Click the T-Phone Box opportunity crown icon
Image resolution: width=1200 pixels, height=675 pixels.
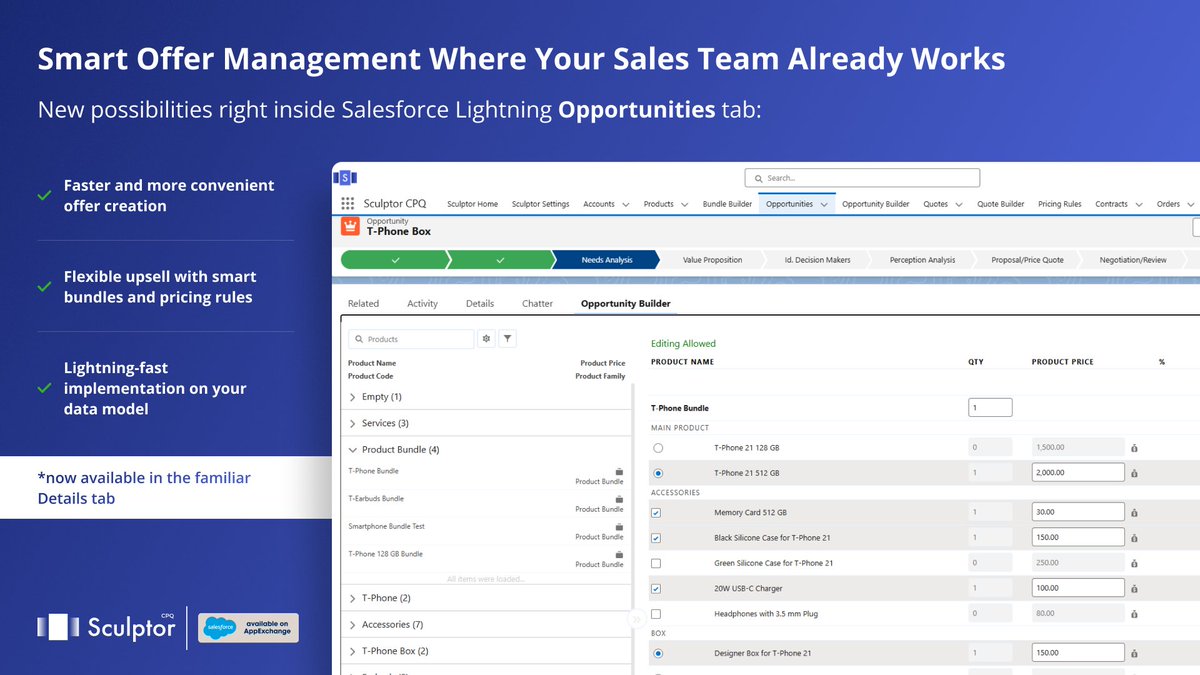[x=350, y=226]
